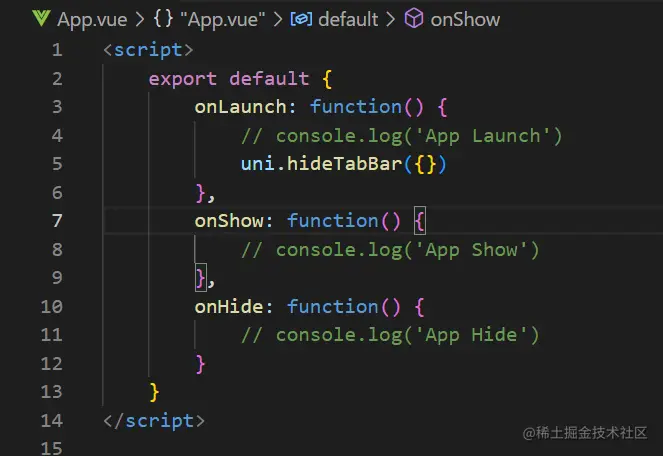Click the default export variable icon
The width and height of the screenshot is (663, 456).
click(301, 19)
